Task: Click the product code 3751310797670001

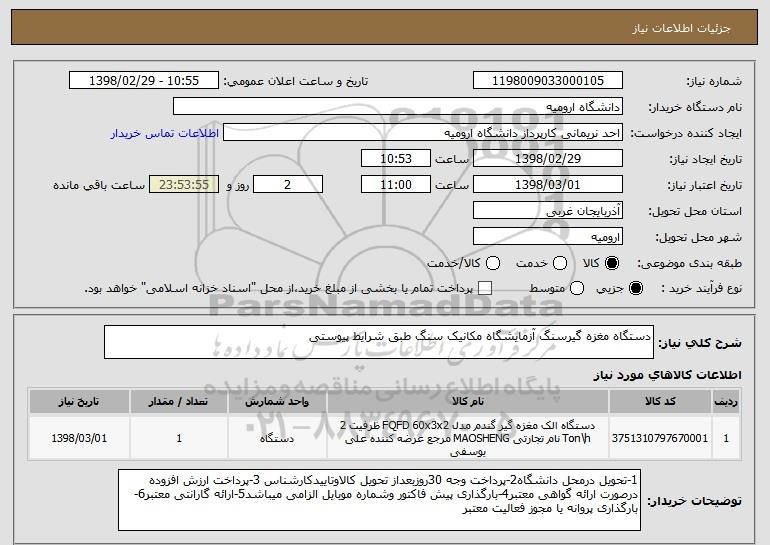Action: tap(660, 438)
